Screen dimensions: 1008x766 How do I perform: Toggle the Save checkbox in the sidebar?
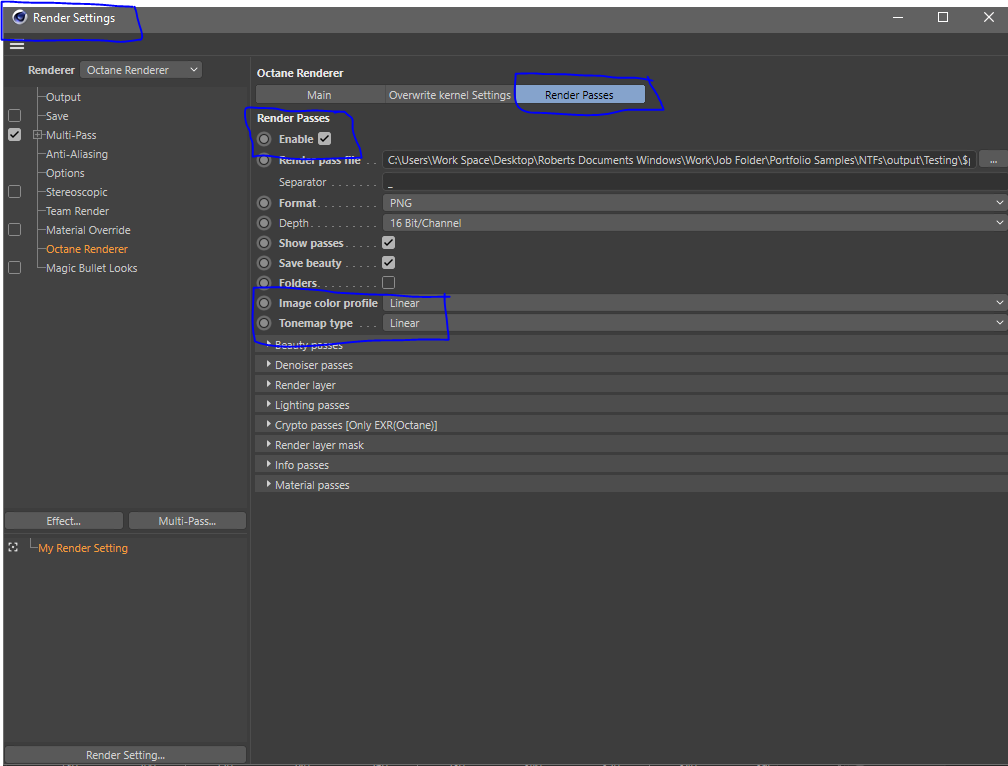15,116
